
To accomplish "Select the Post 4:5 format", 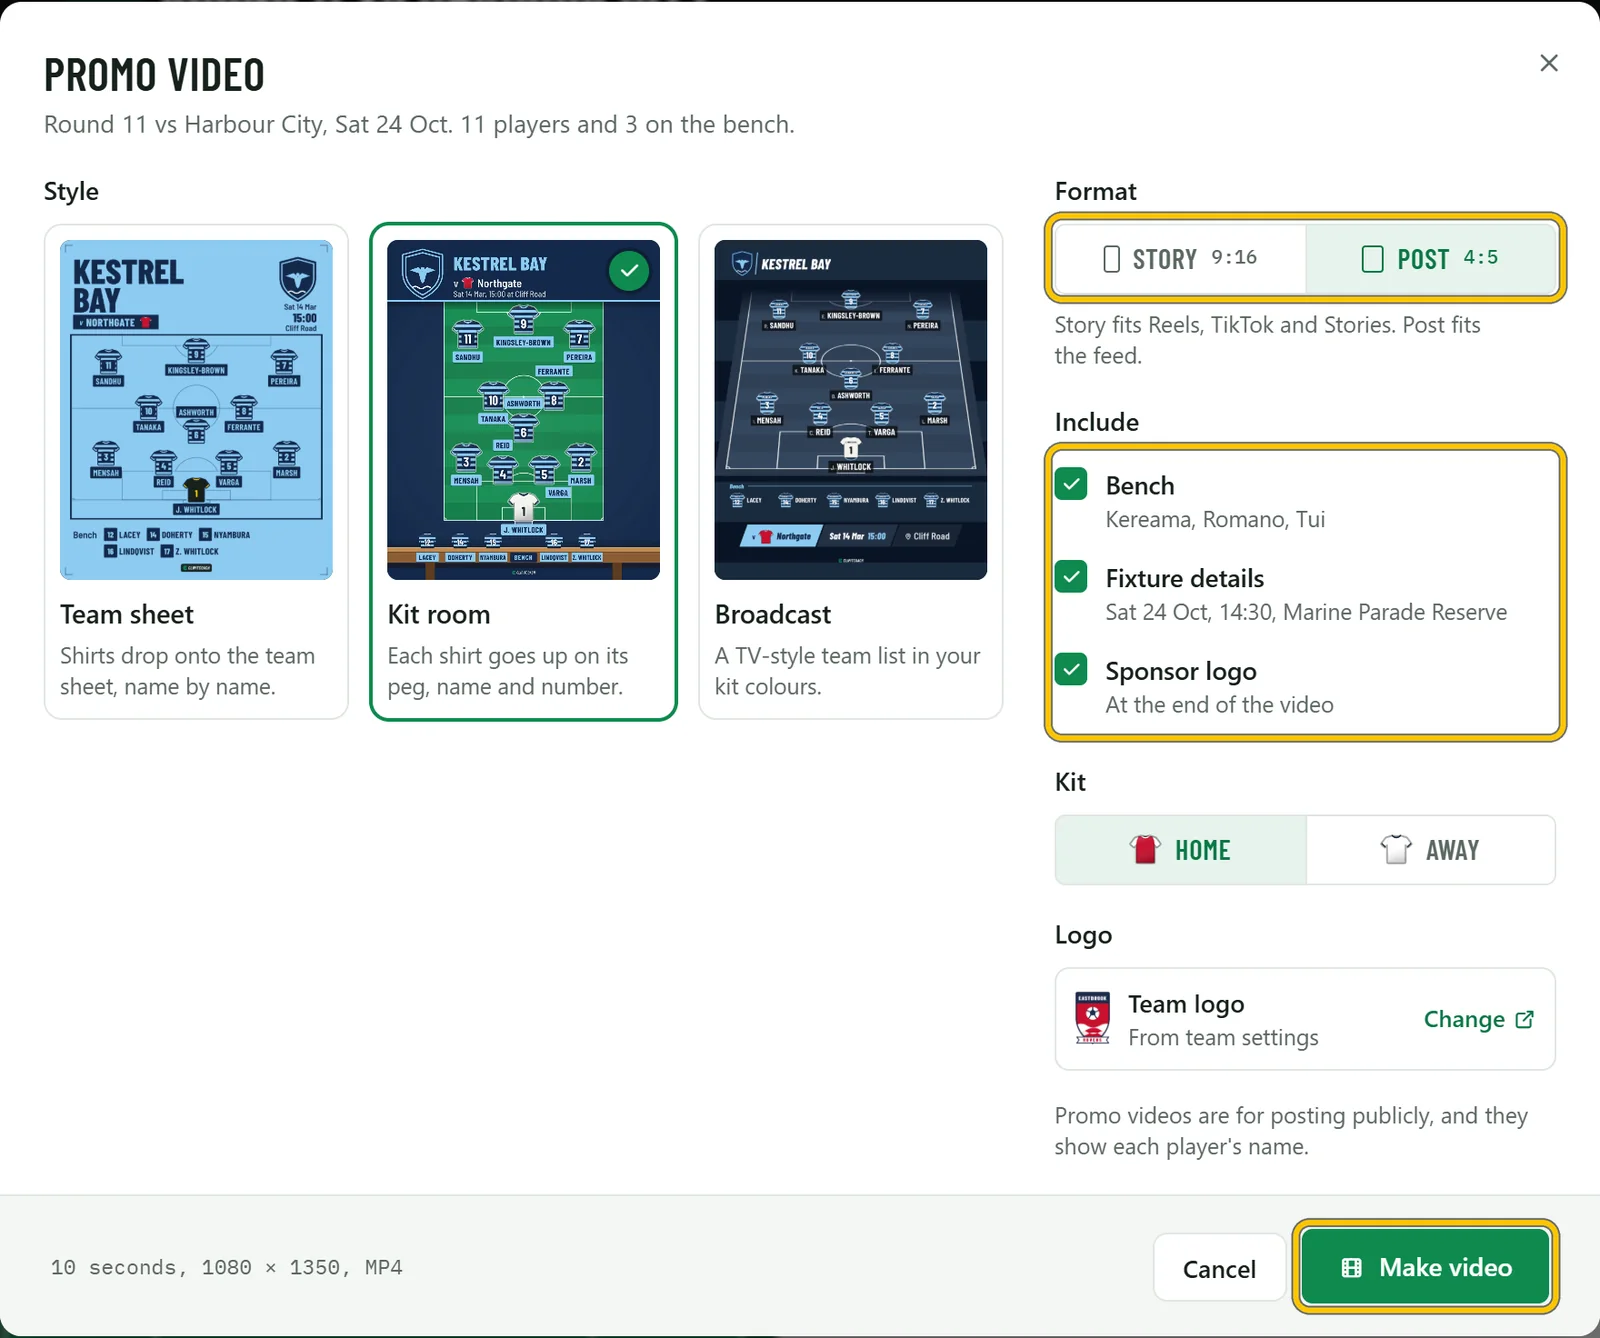I will pos(1431,258).
